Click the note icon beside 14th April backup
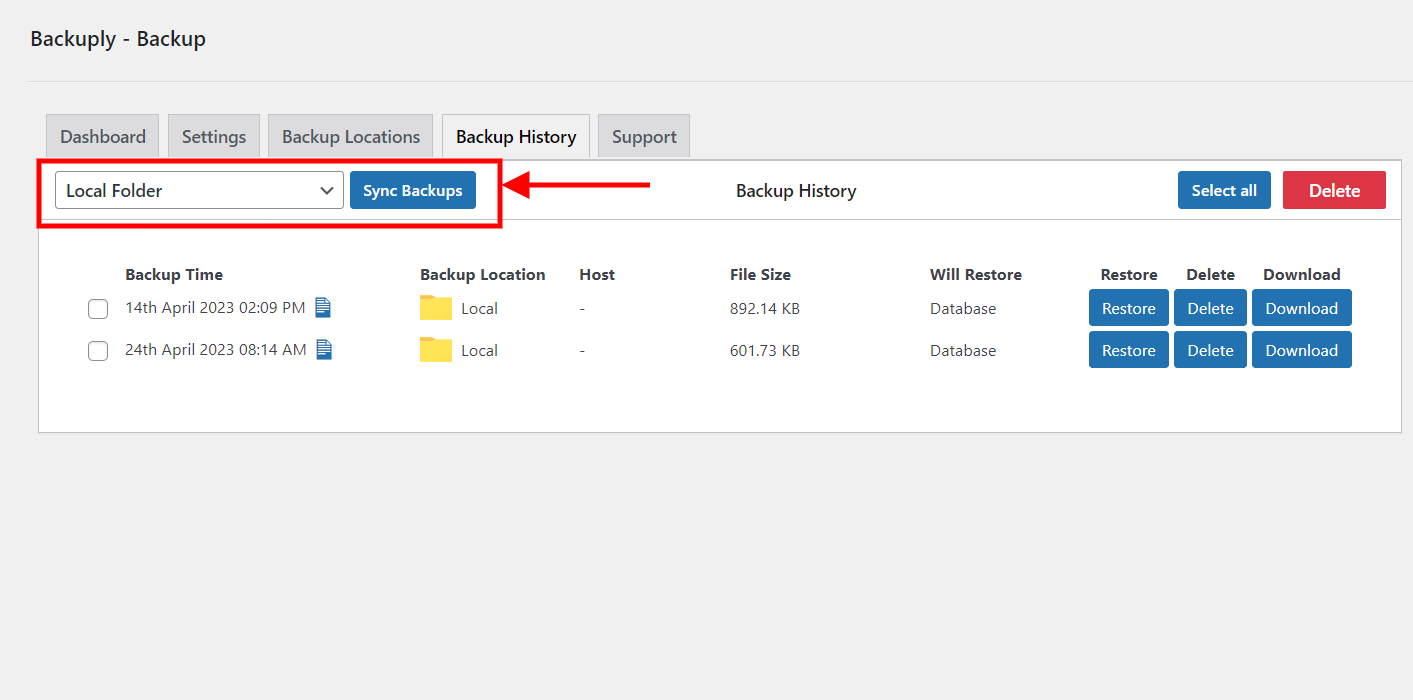 (322, 308)
